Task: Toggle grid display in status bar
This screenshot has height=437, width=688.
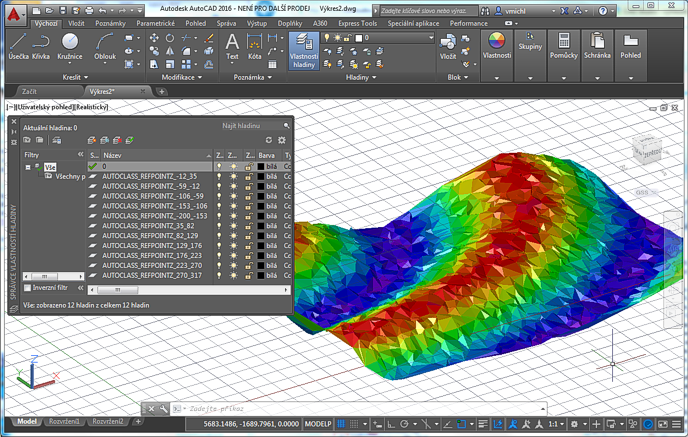Action: [x=341, y=424]
